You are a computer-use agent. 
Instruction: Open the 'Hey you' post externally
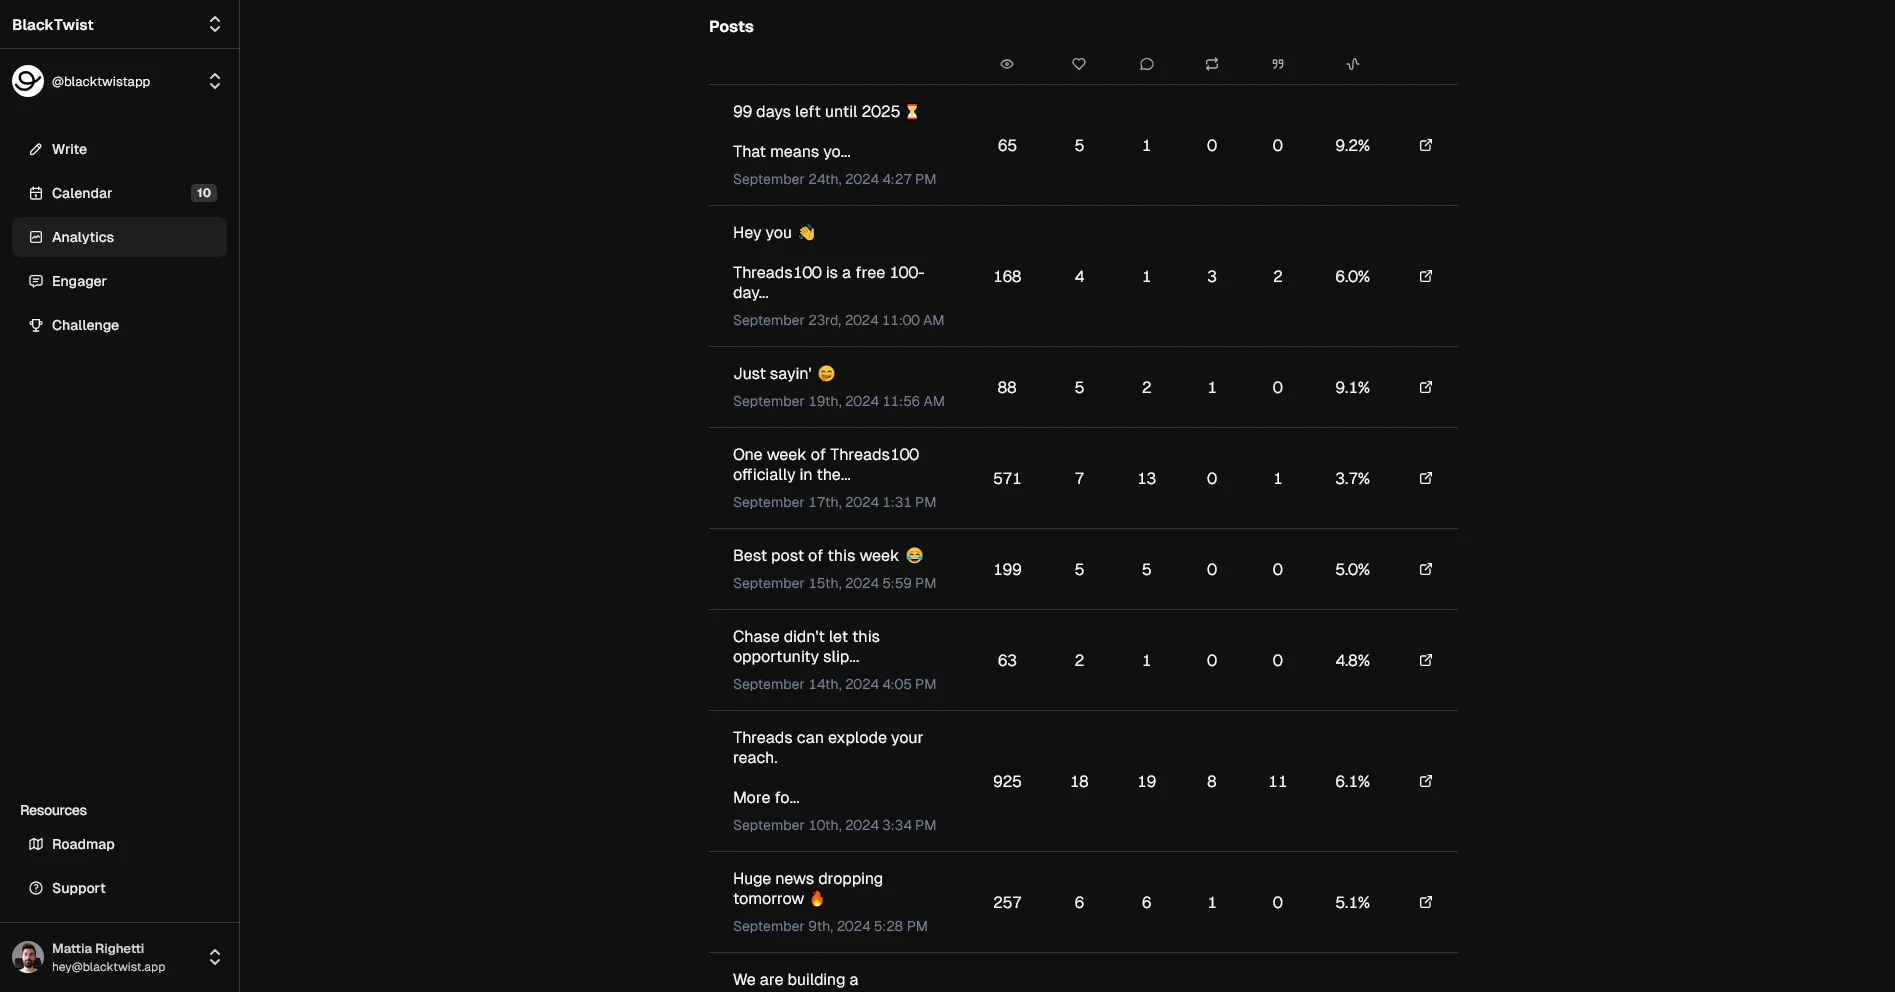[1425, 276]
